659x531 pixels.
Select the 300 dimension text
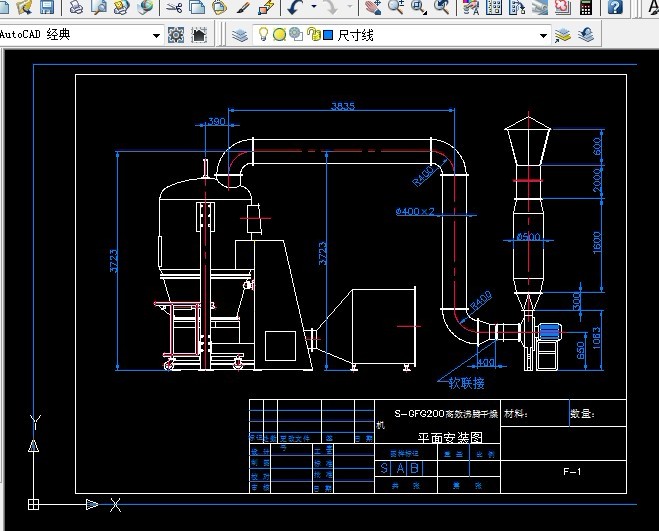[577, 301]
